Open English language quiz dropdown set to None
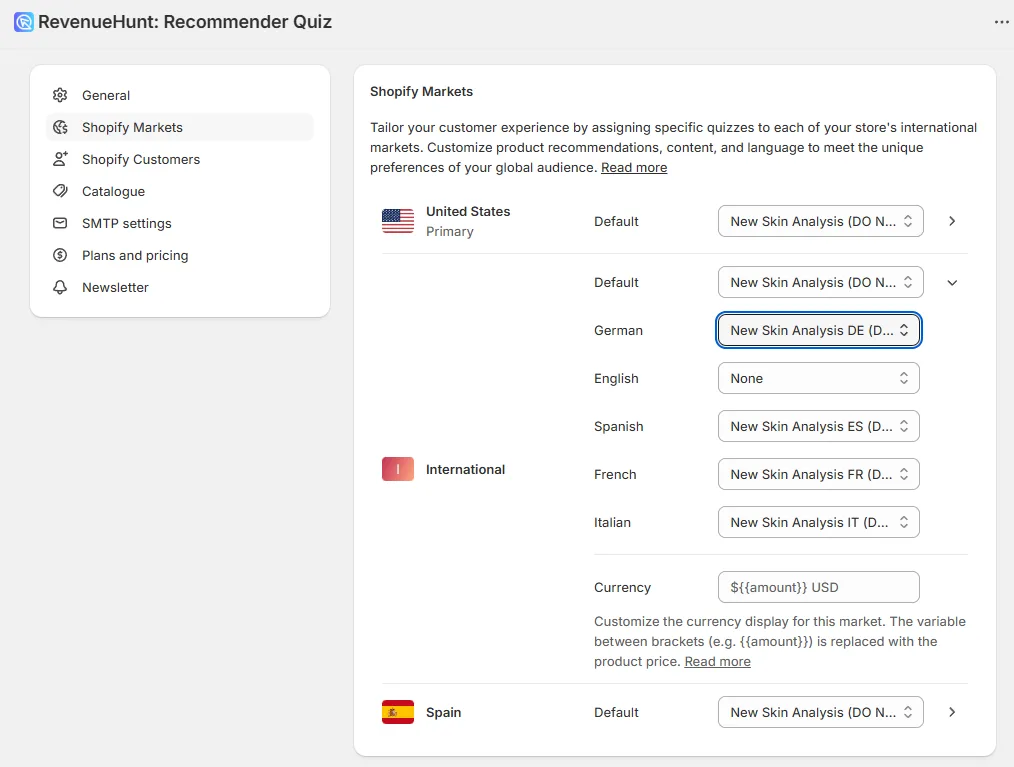Screen dimensions: 1014x767 pyautogui.click(x=819, y=378)
